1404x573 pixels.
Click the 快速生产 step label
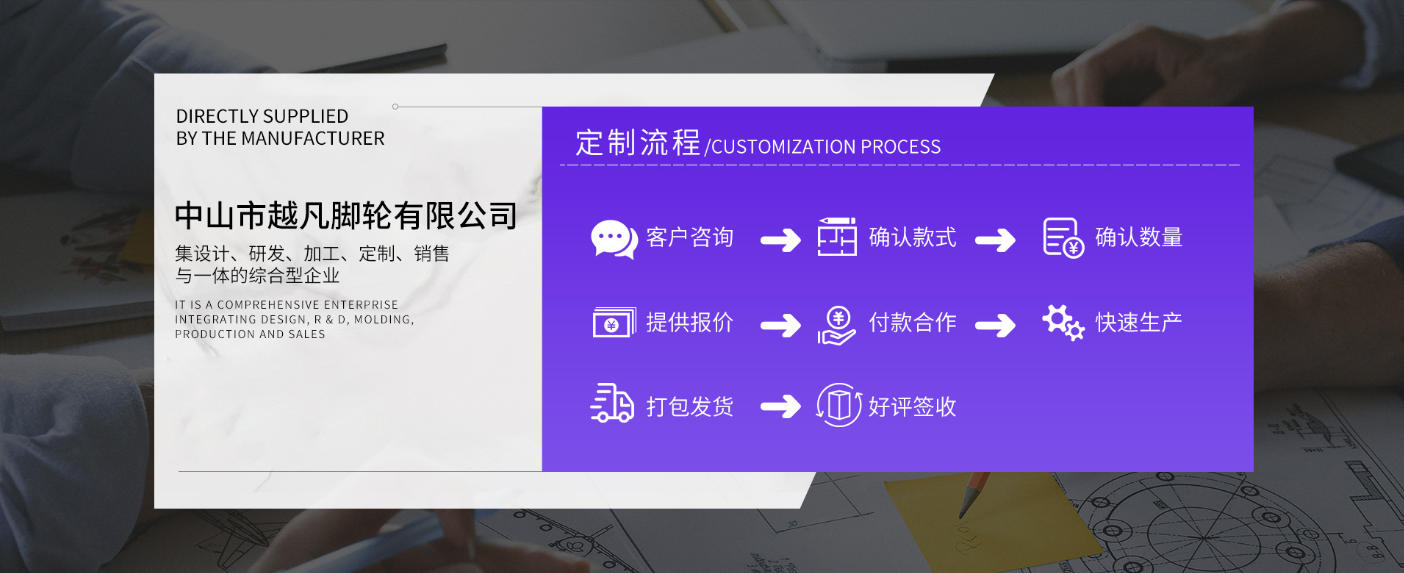pos(1139,323)
